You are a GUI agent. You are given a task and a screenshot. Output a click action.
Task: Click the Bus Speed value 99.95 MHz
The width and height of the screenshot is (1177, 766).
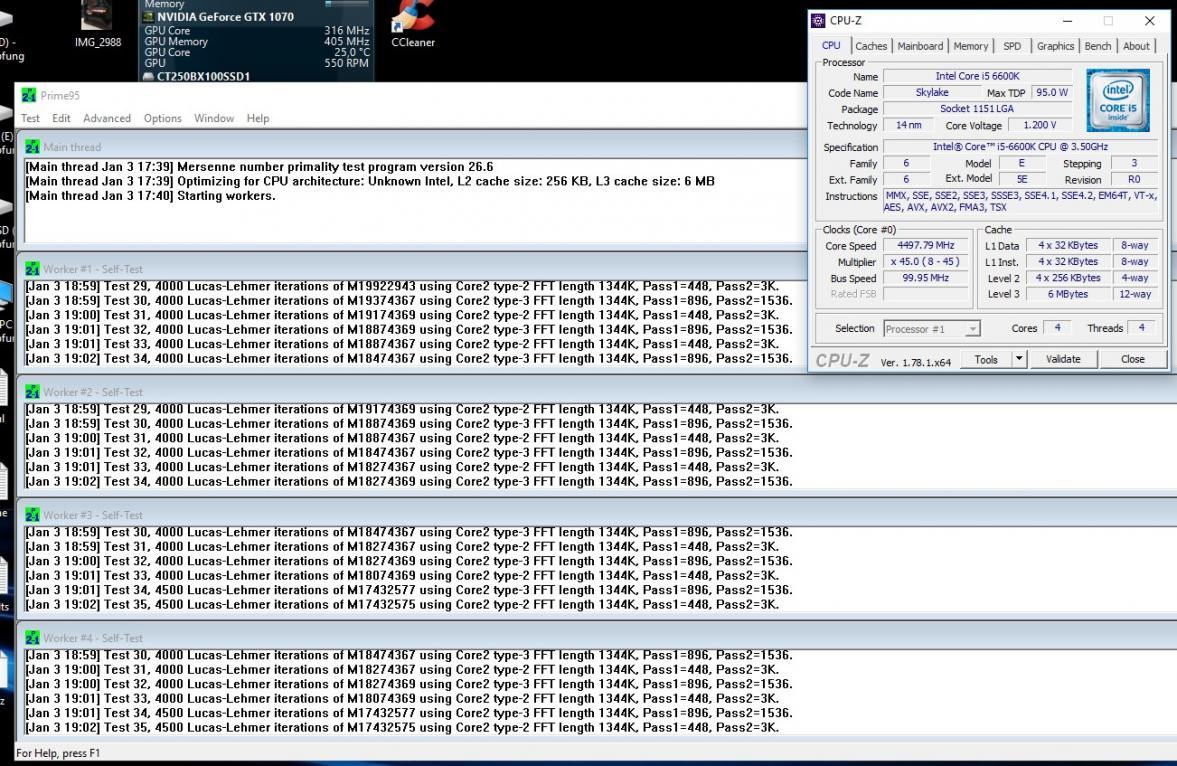pos(926,278)
